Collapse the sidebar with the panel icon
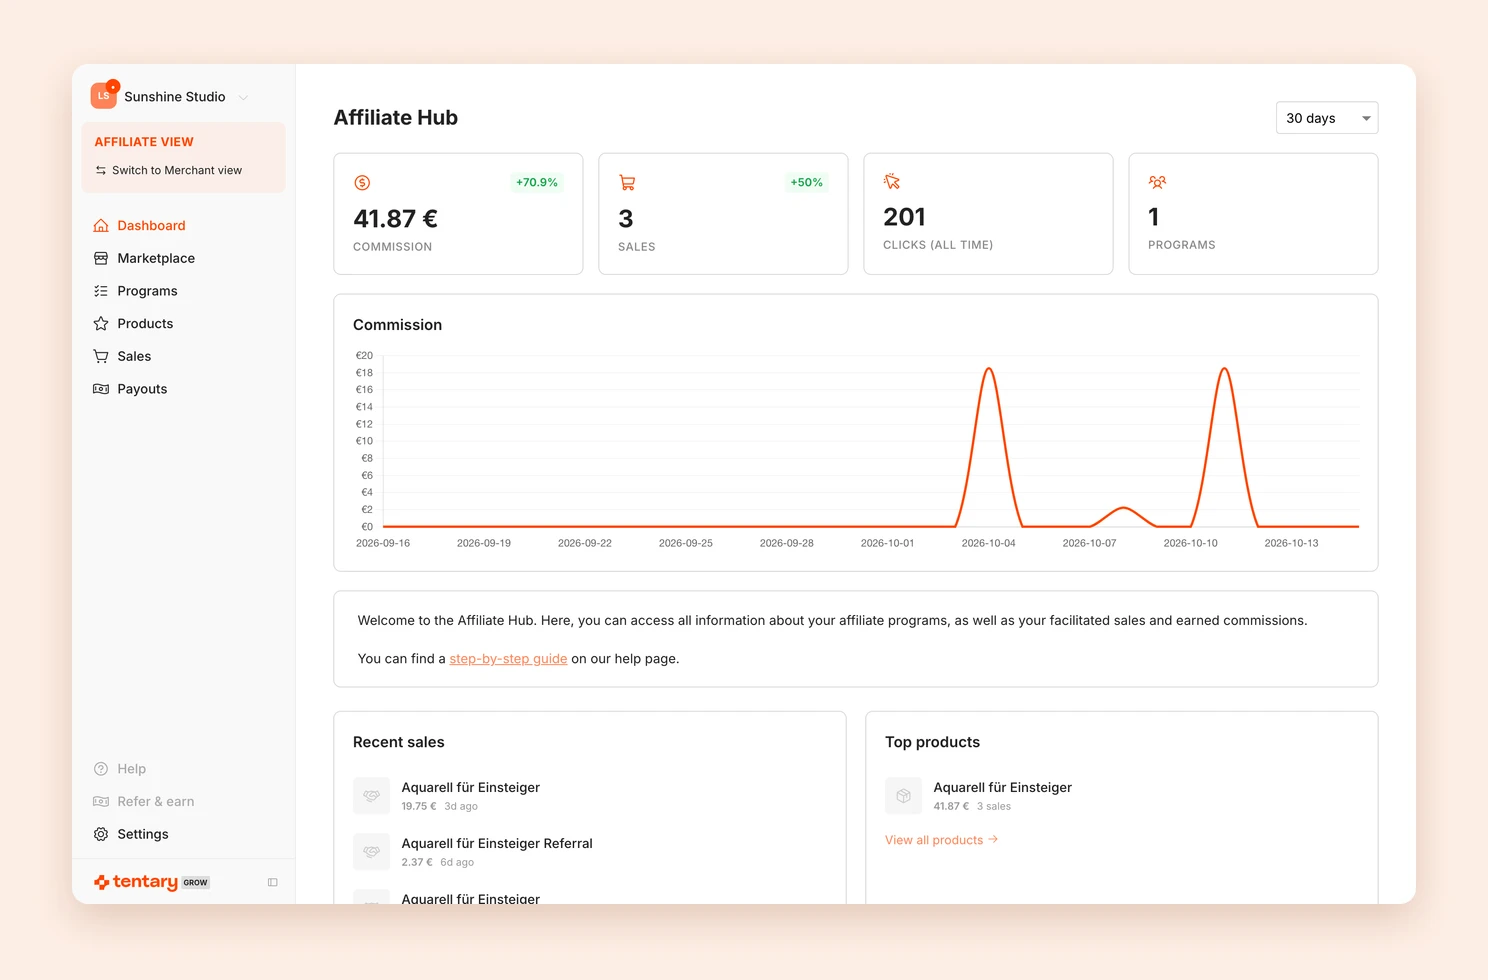The width and height of the screenshot is (1488, 980). tap(273, 882)
